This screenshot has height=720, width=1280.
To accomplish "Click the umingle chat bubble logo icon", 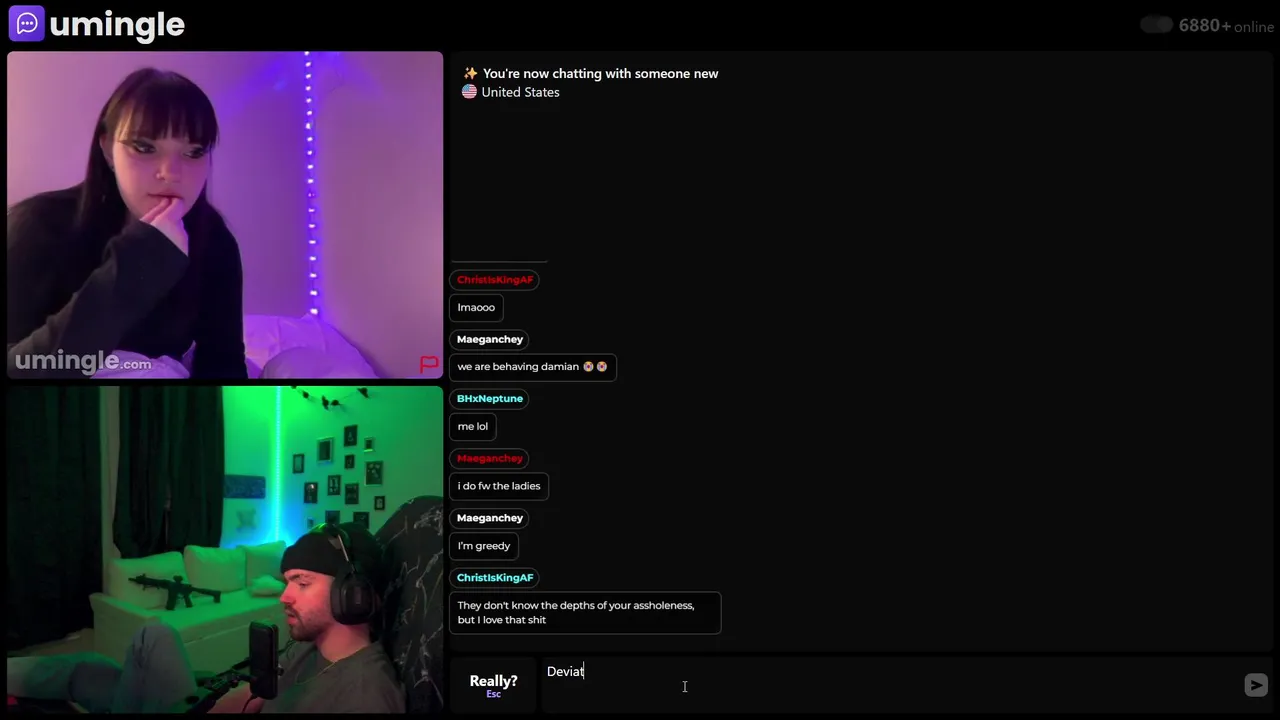I will [x=26, y=24].
